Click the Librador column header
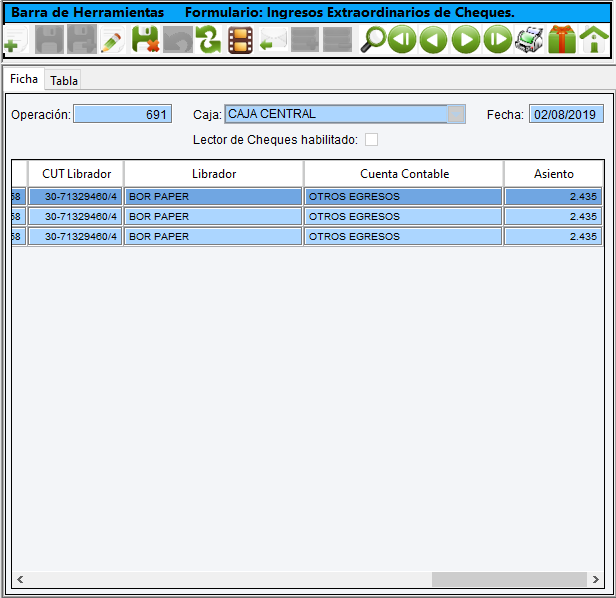 coord(214,174)
